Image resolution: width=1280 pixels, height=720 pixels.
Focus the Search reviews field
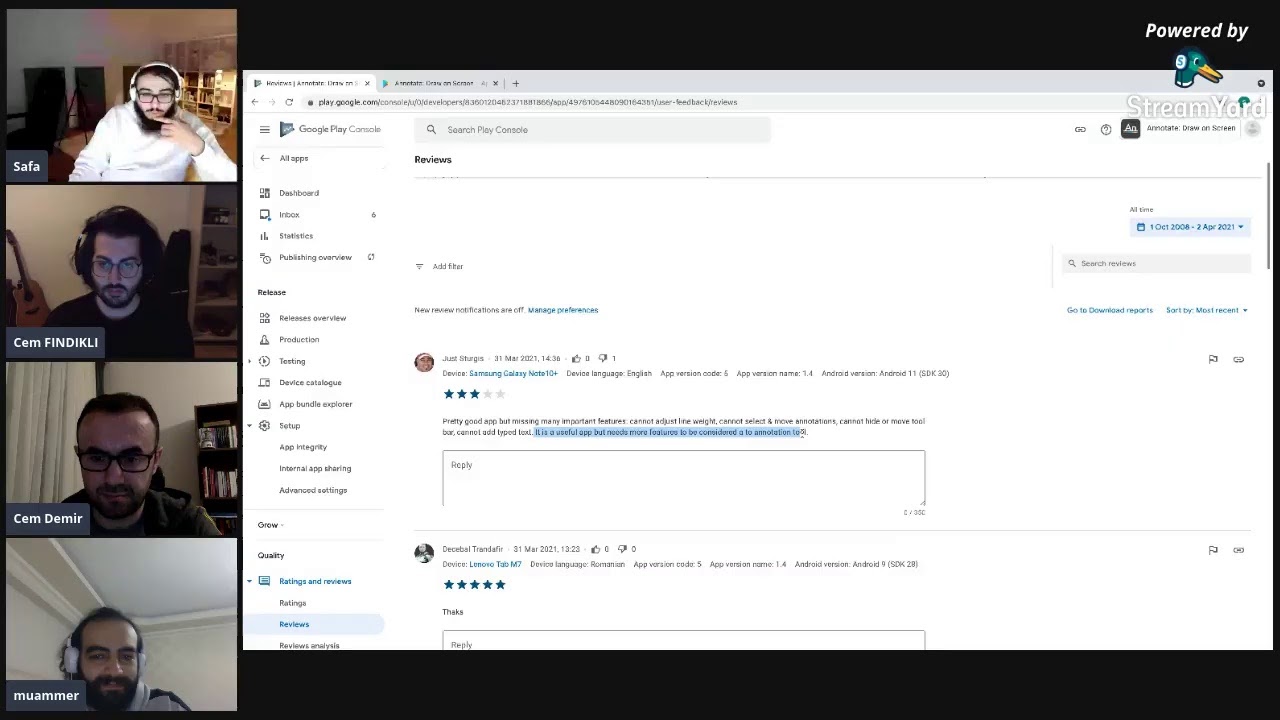(1156, 263)
